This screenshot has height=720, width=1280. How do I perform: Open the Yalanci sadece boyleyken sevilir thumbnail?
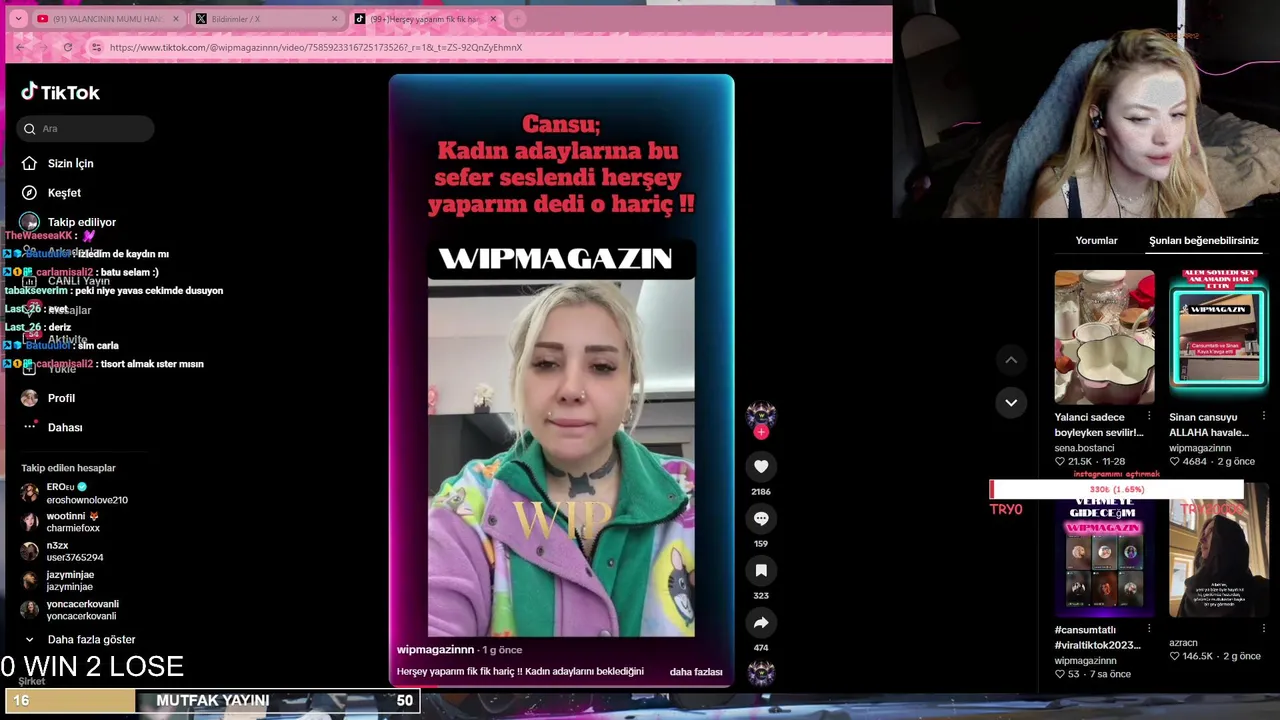[x=1104, y=337]
